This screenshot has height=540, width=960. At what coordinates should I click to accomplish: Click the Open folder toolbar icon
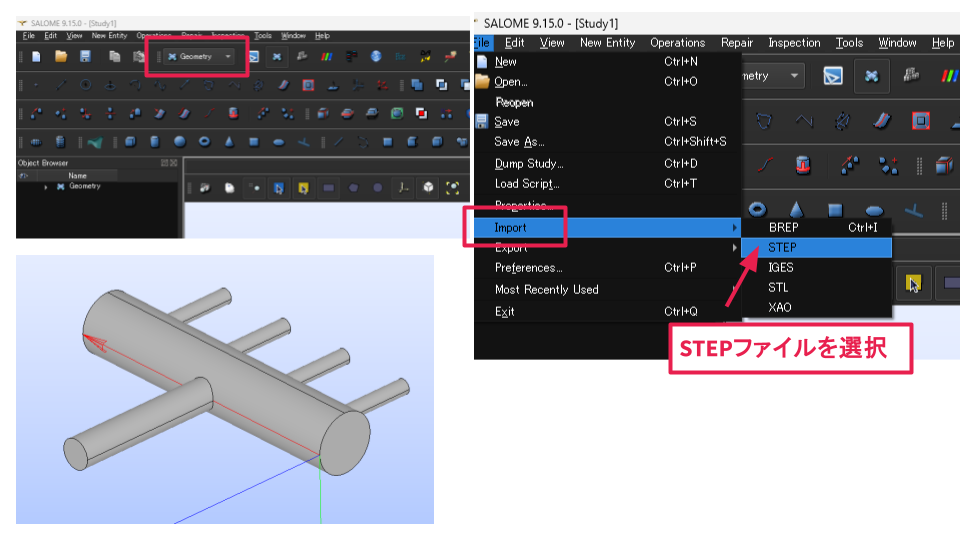tap(60, 57)
